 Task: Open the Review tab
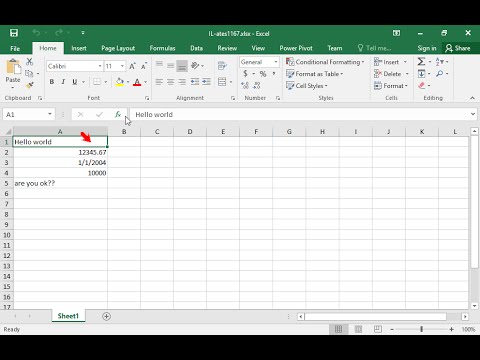tap(227, 48)
